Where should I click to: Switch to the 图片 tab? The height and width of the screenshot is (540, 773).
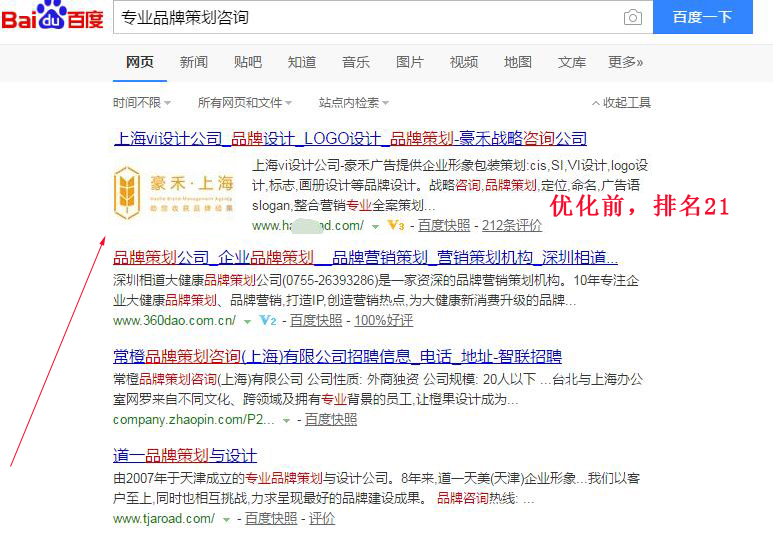410,62
